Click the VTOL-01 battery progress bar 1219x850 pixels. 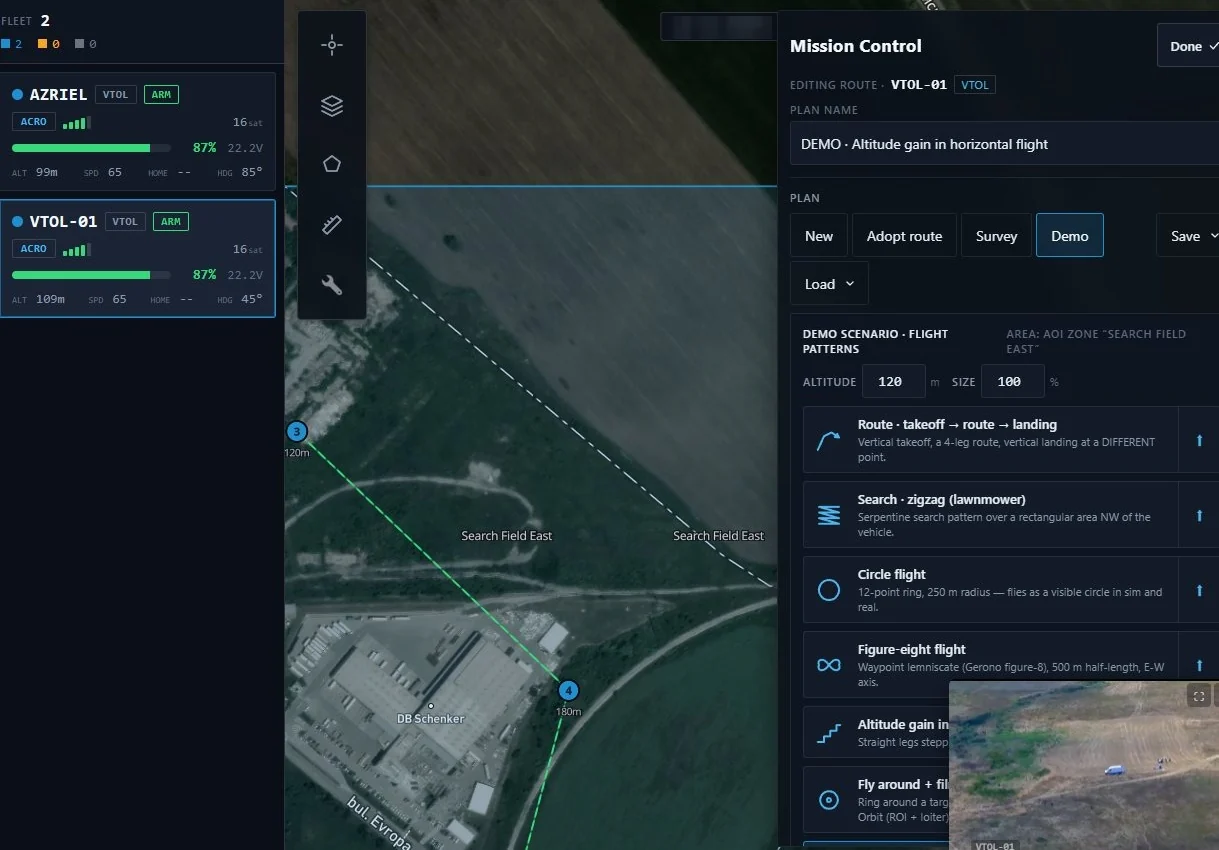(x=91, y=275)
